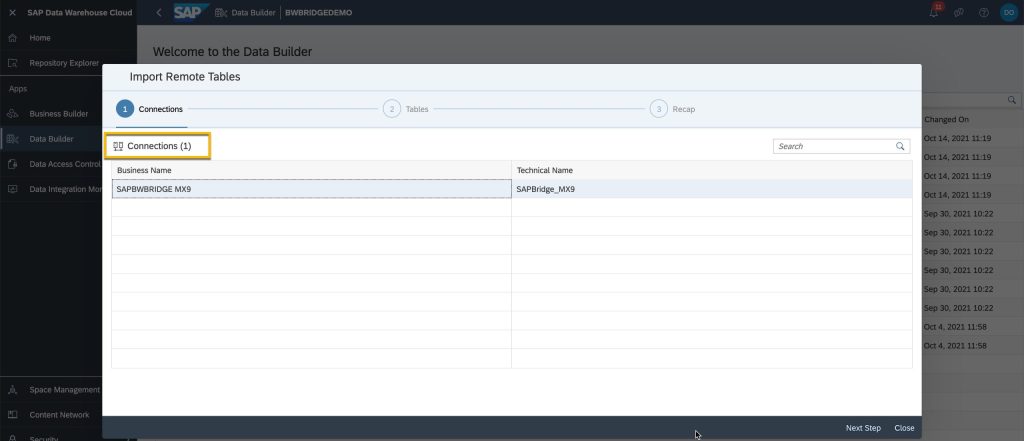Open the DO user profile avatar
Image resolution: width=1024 pixels, height=441 pixels.
tap(1008, 12)
